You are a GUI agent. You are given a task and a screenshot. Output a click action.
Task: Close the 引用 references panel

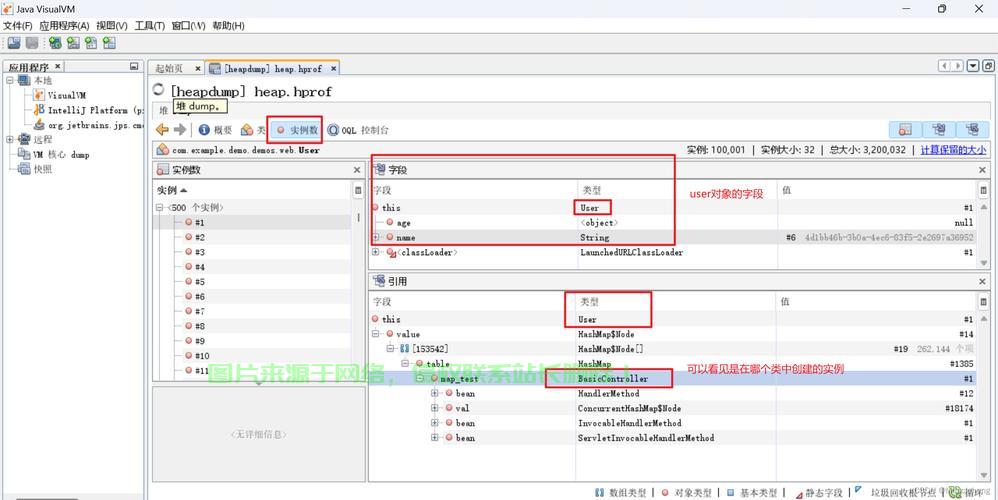[x=982, y=281]
